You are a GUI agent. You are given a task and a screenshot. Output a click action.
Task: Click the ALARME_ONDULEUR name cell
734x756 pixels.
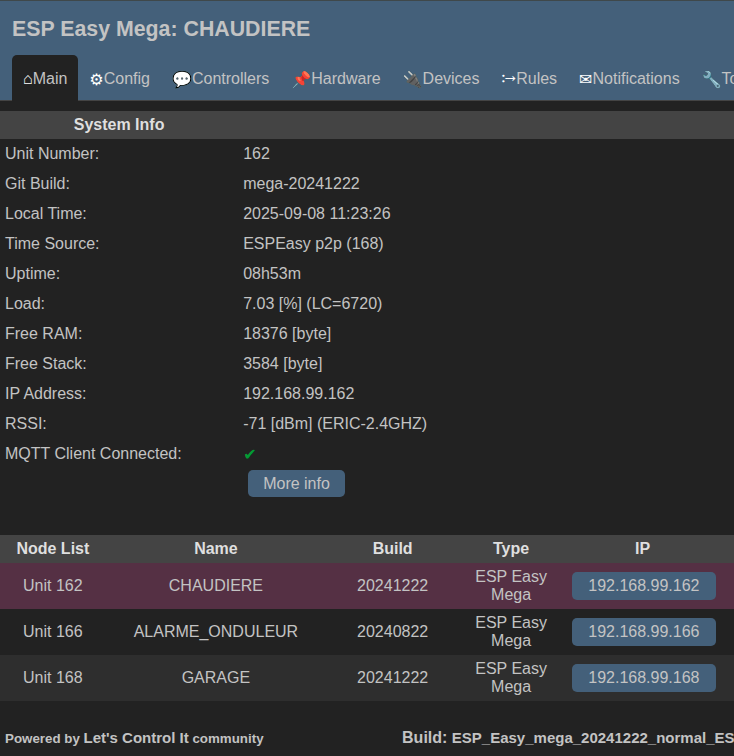pyautogui.click(x=216, y=632)
